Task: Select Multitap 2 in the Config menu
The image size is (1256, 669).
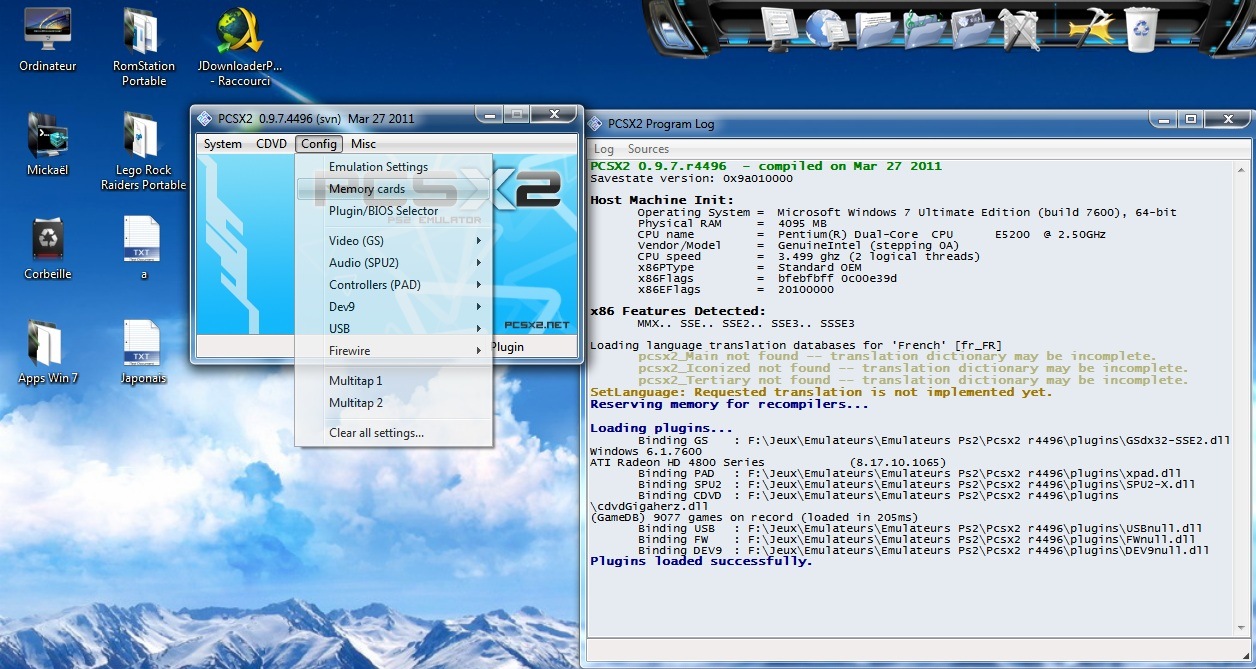Action: [393, 403]
